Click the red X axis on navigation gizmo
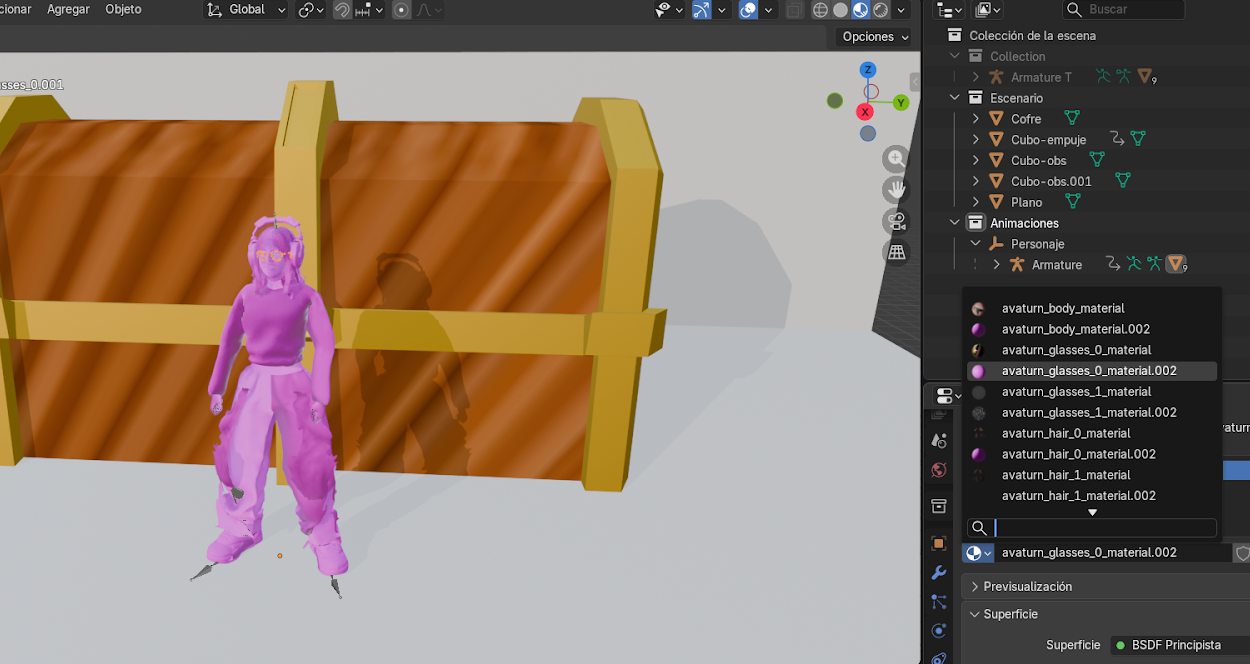Screen dimensions: 1250x664 click(x=866, y=112)
